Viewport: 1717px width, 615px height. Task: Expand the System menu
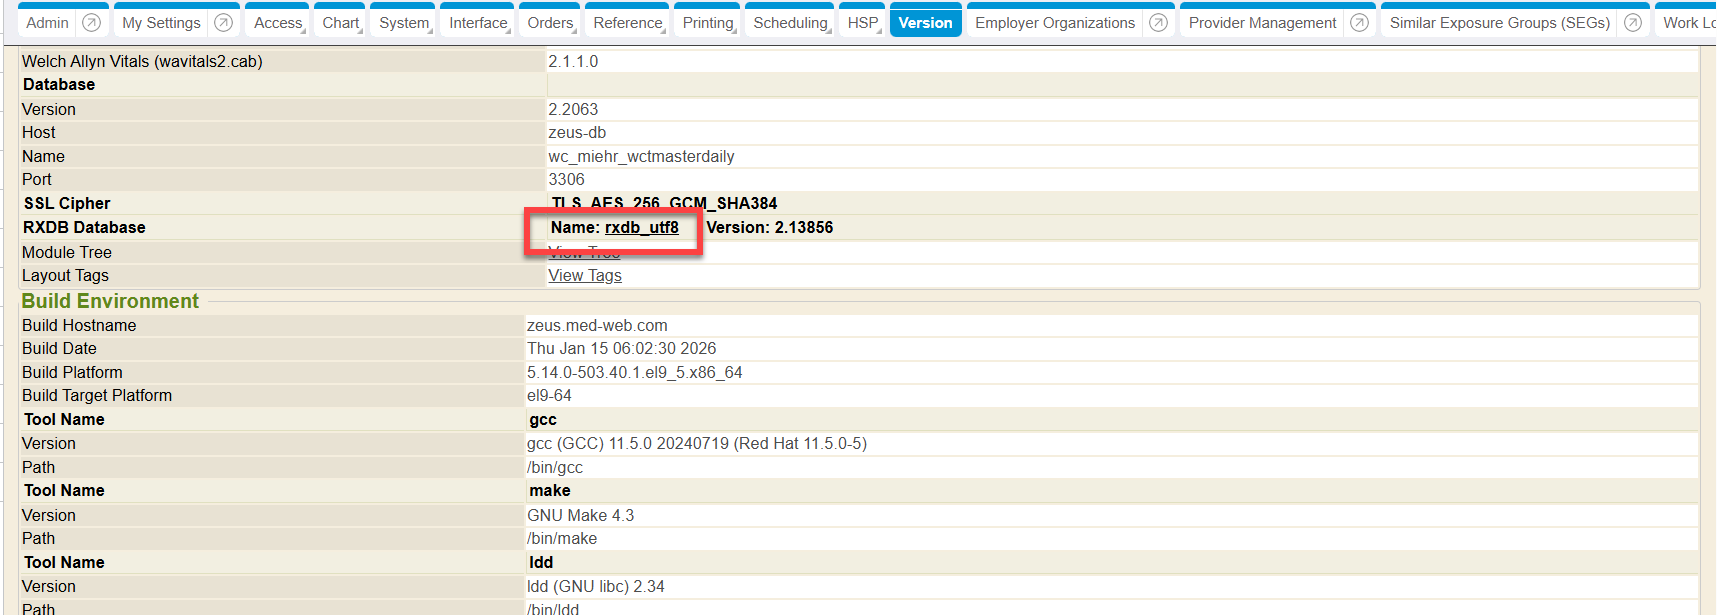[x=404, y=23]
